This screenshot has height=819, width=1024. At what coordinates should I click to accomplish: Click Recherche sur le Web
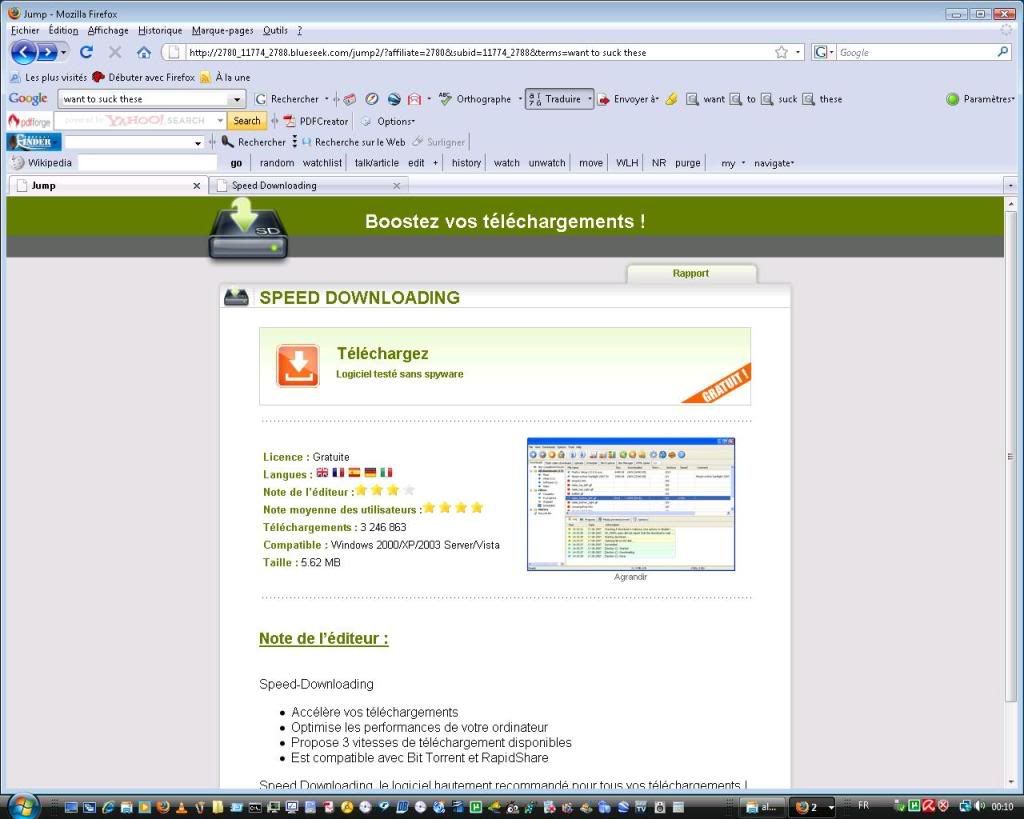click(353, 142)
